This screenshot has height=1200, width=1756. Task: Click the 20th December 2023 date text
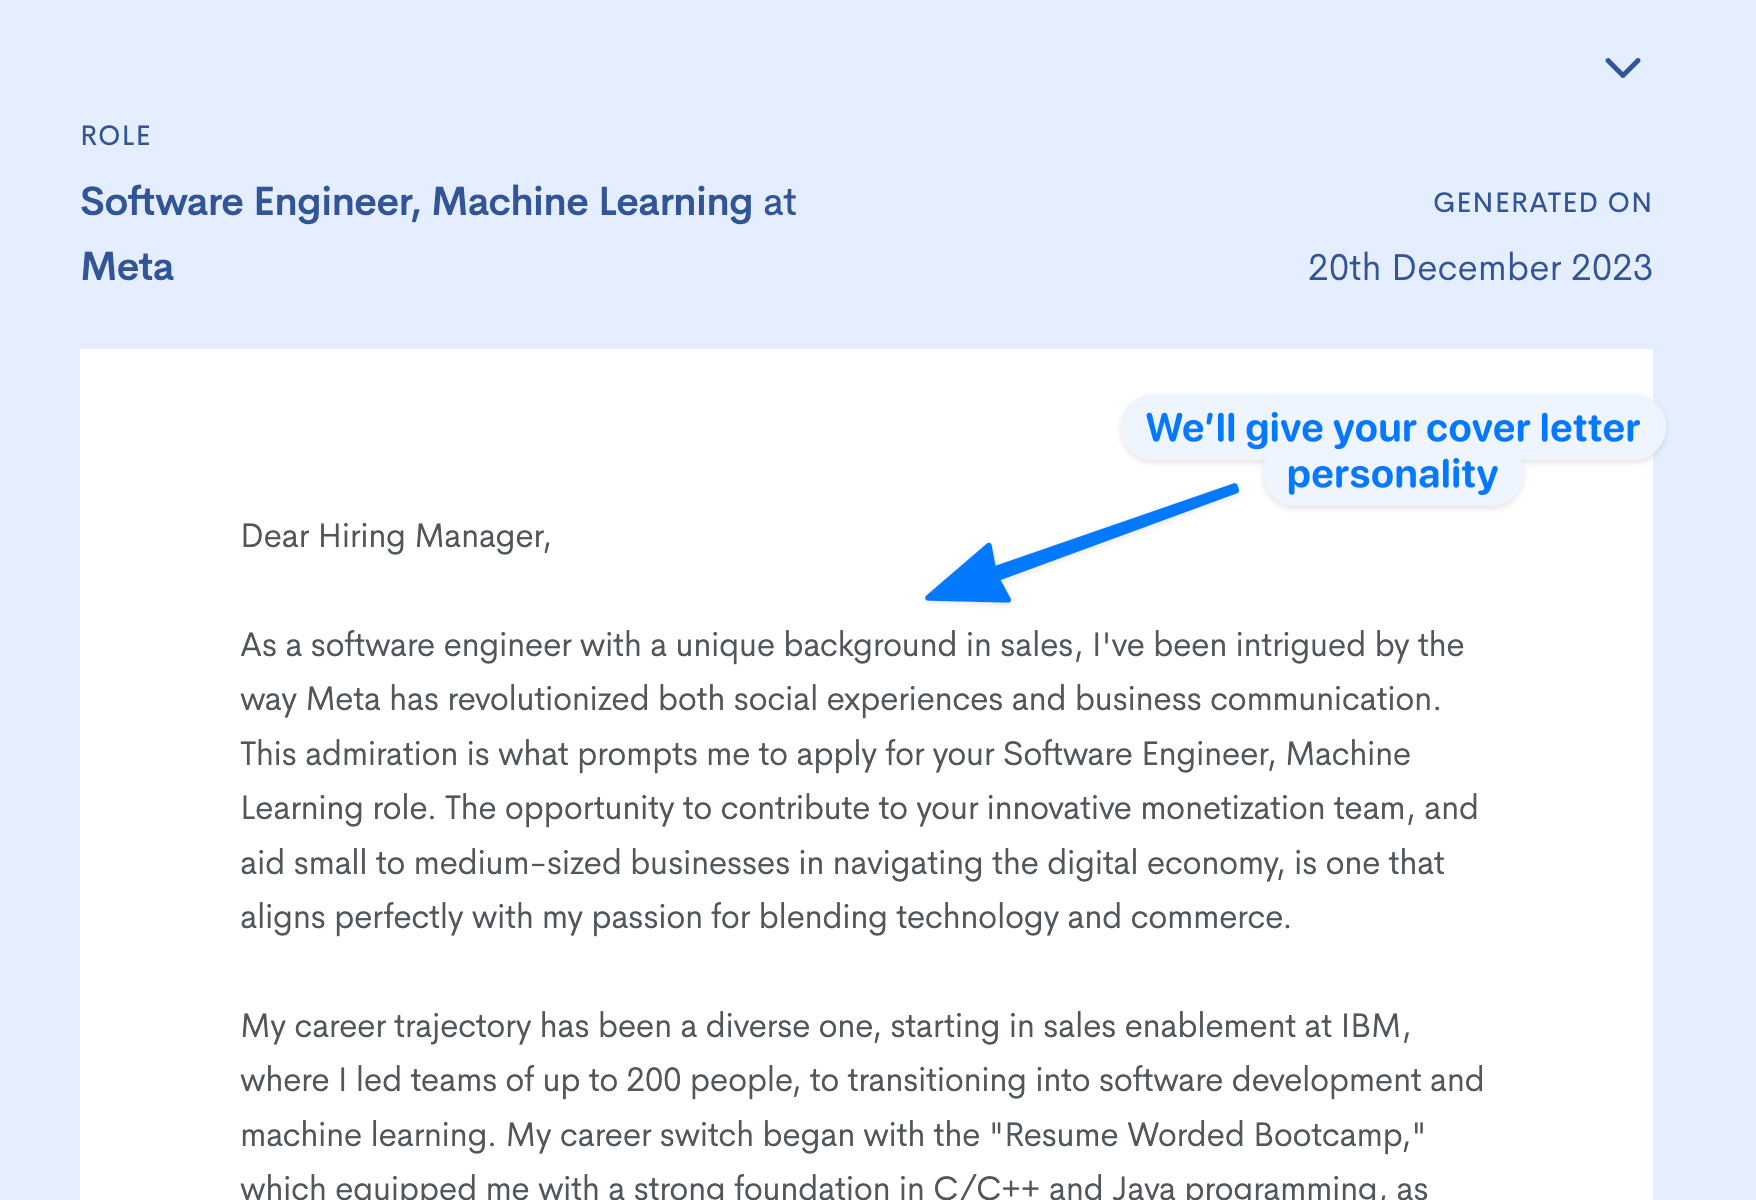tap(1480, 267)
